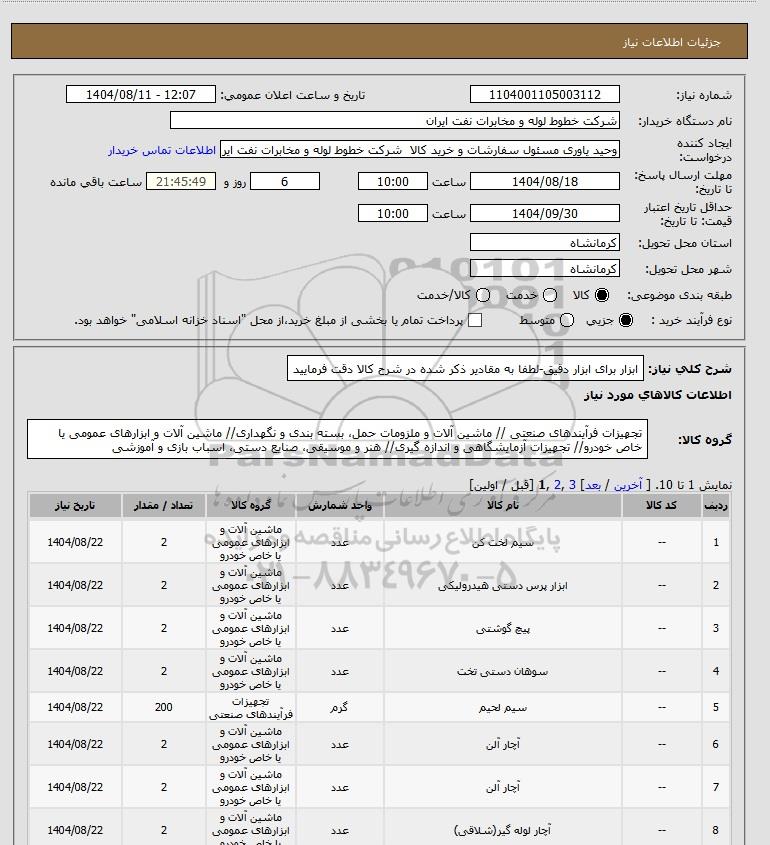Click quantity 200 in the سیم لحیم row
770x845 pixels.
coord(163,707)
